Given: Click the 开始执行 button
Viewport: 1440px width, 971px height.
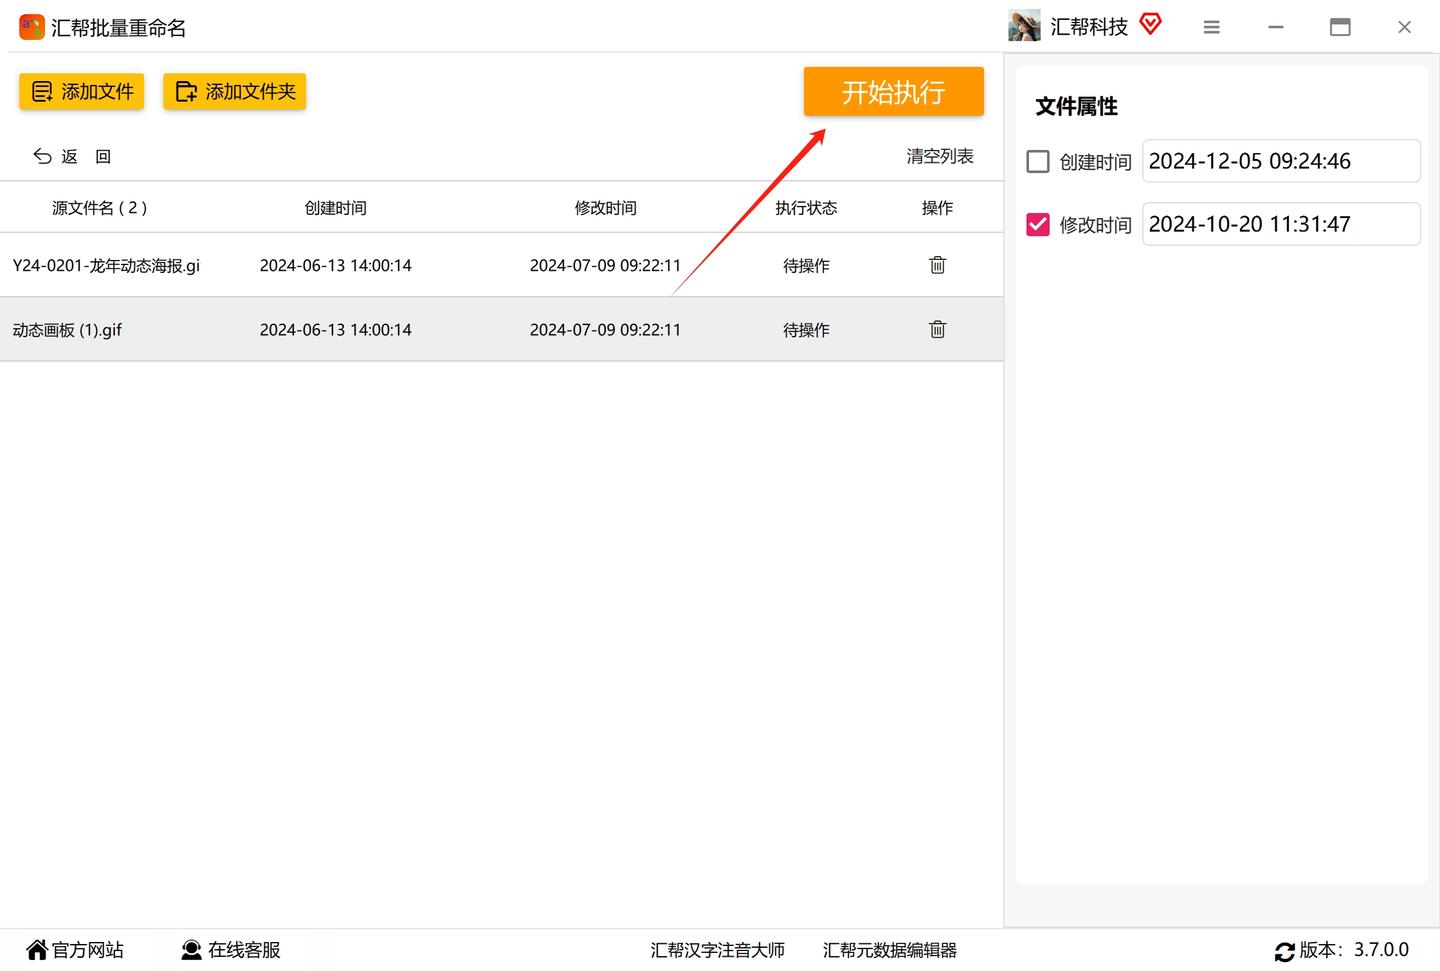Looking at the screenshot, I should click(893, 92).
